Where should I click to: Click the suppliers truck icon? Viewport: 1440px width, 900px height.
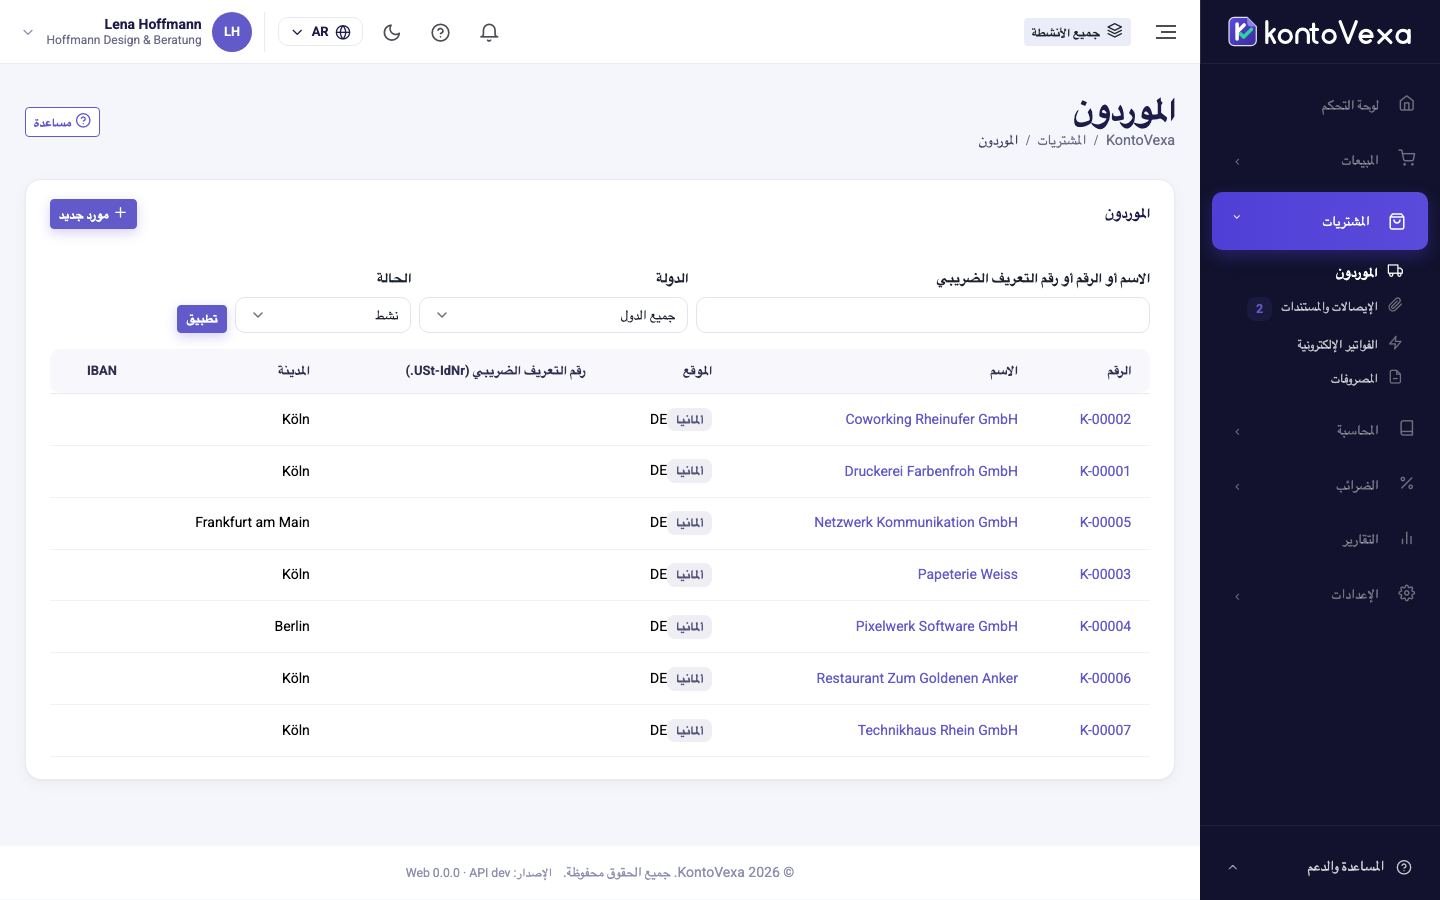[x=1396, y=271]
